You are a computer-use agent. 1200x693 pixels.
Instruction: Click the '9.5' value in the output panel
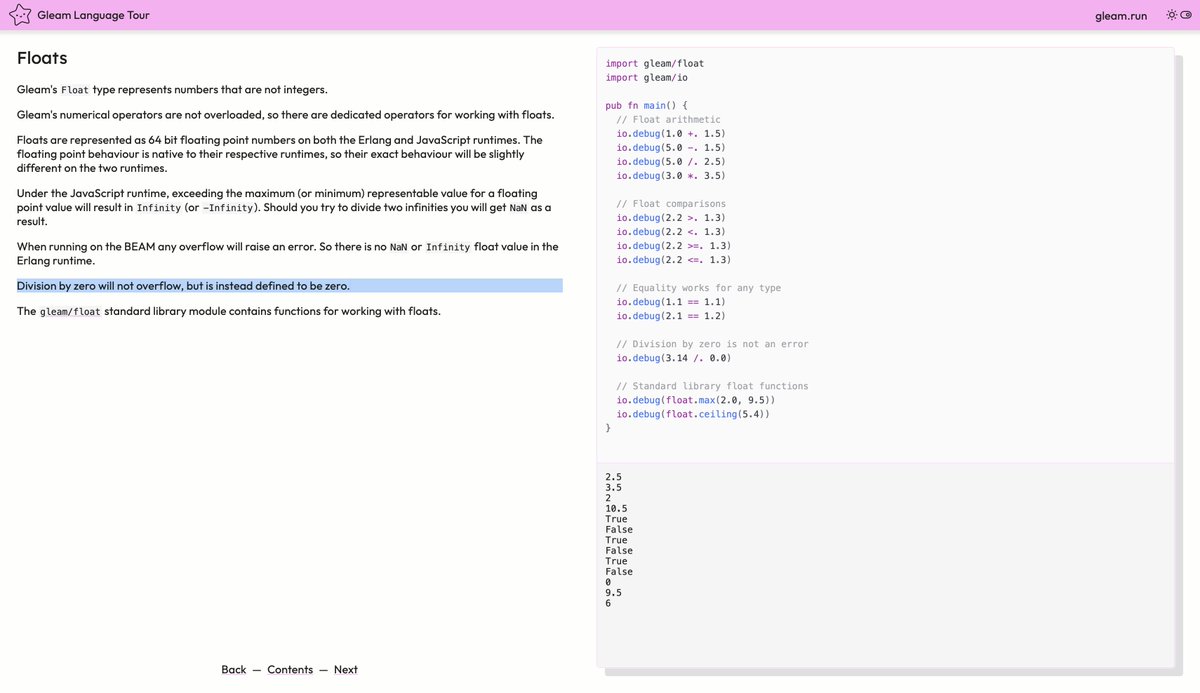(x=613, y=592)
